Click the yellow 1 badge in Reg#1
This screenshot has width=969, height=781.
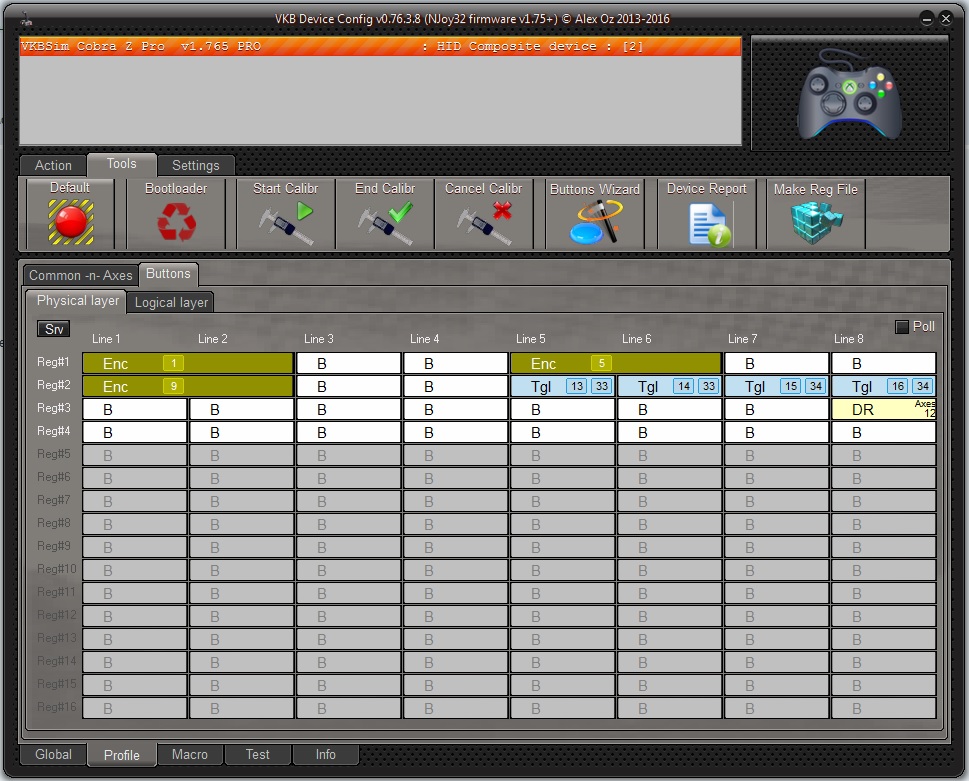click(x=174, y=363)
